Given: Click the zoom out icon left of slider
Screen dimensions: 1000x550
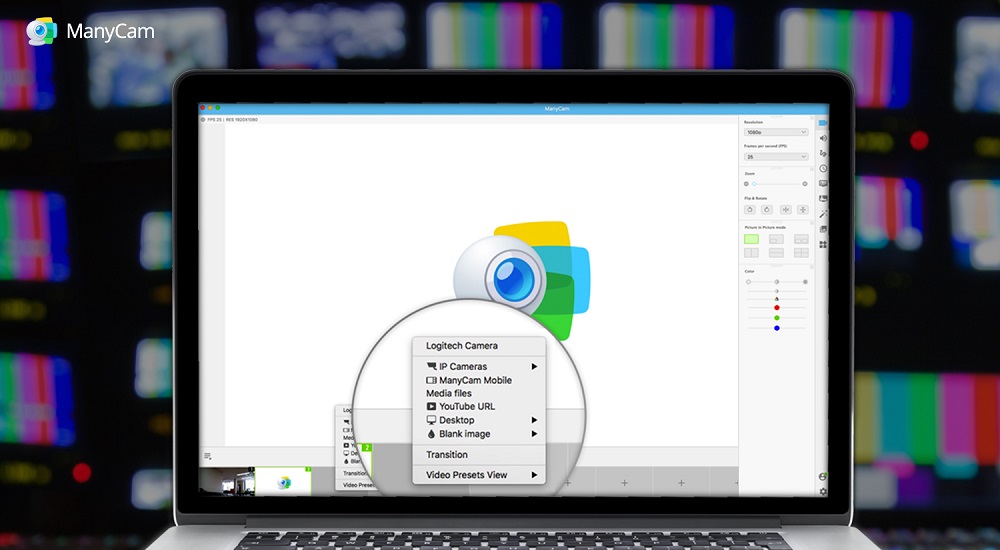Looking at the screenshot, I should [746, 184].
